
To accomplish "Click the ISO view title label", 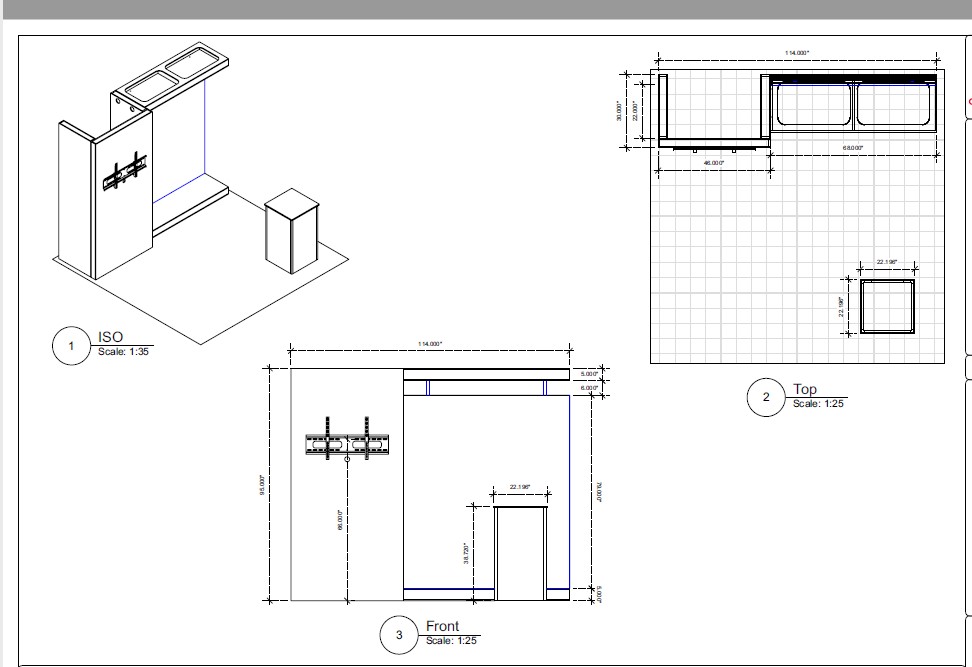I will point(110,338).
